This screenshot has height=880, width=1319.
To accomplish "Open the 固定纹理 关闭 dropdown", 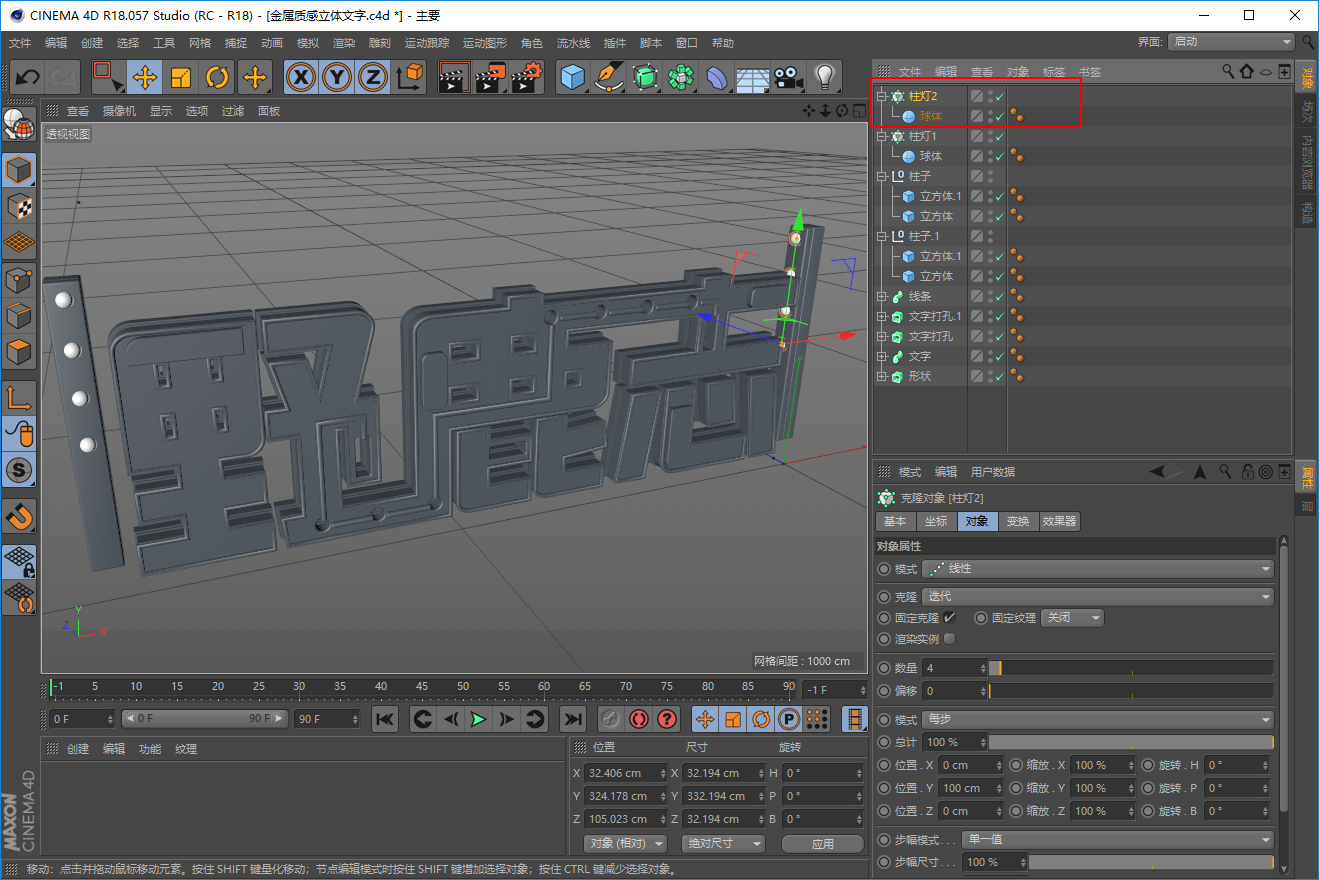I will tap(1072, 618).
